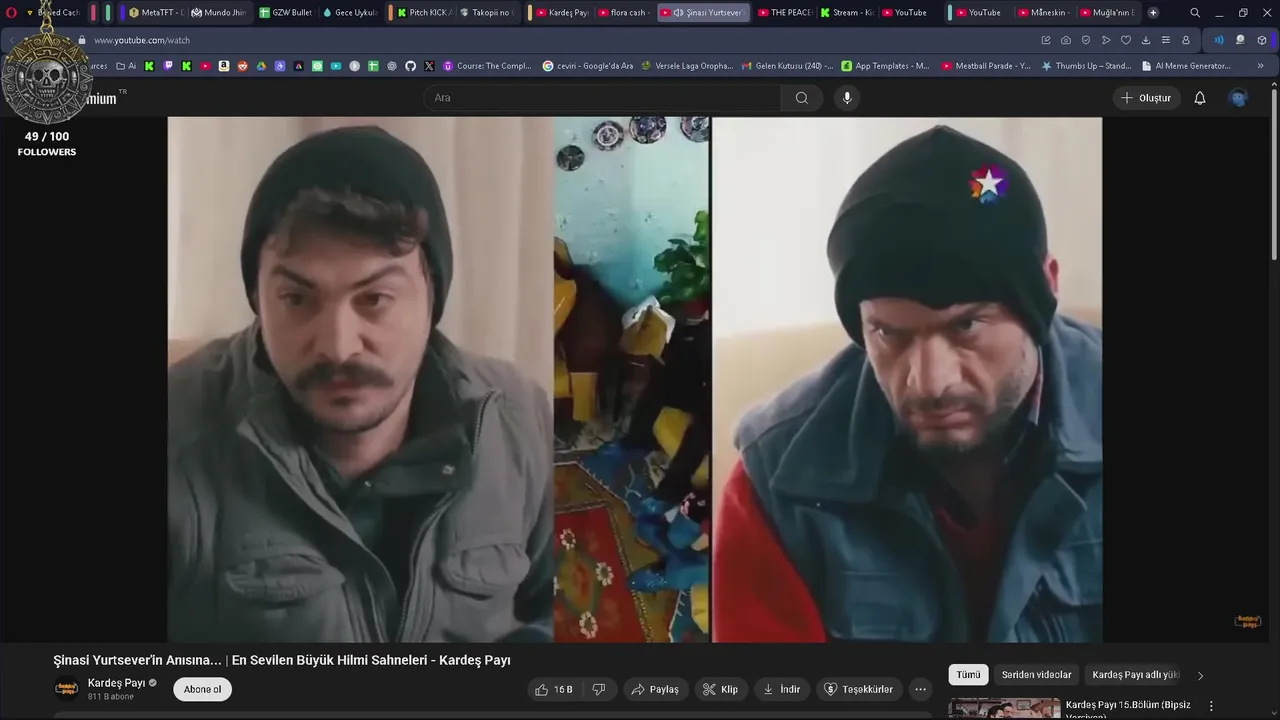Image resolution: width=1280 pixels, height=720 pixels.
Task: Expand hidden bookmarks with double chevron
Action: (1262, 66)
